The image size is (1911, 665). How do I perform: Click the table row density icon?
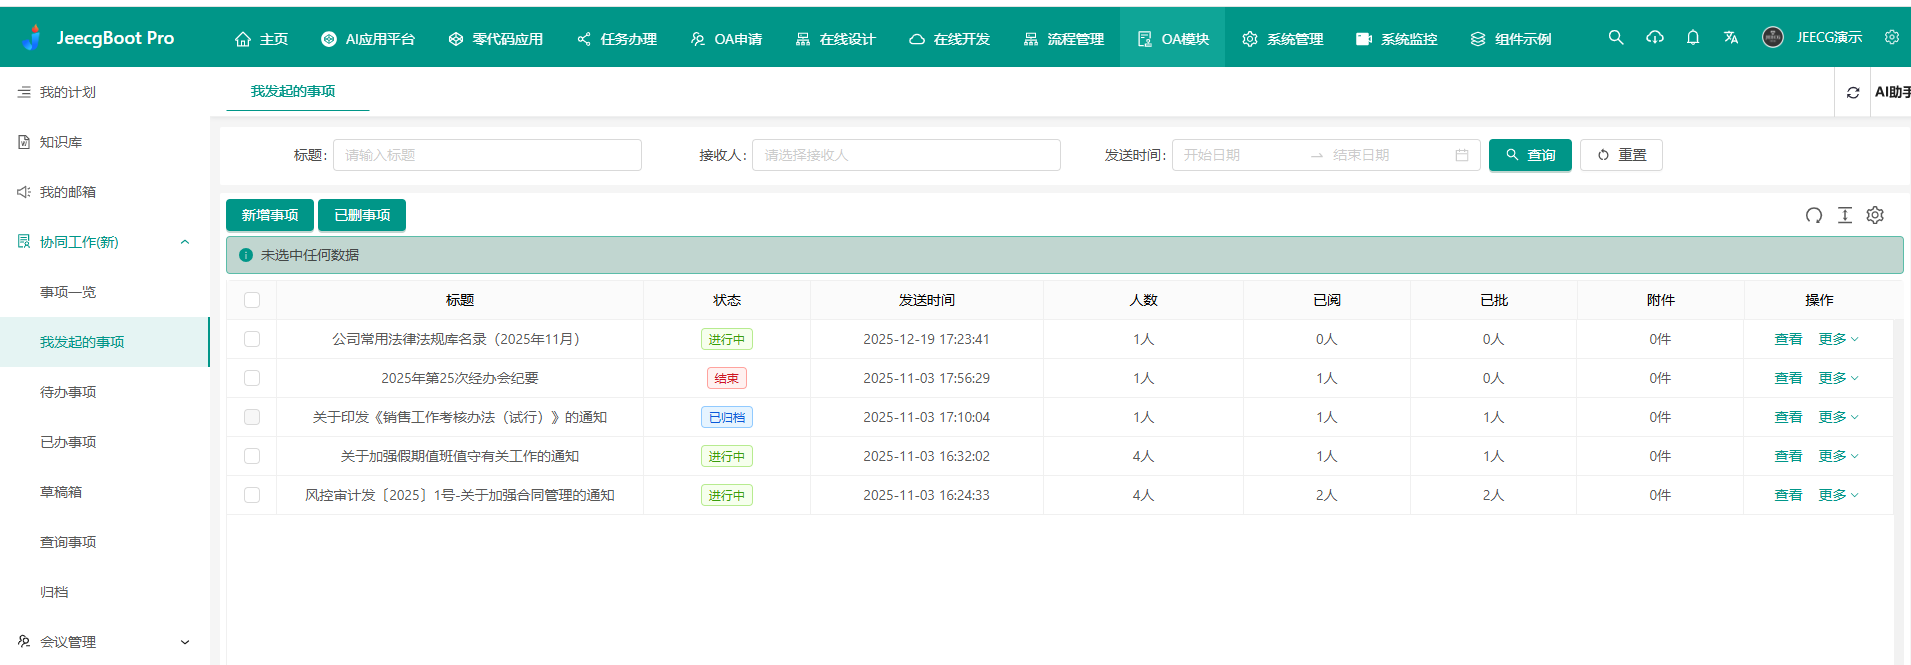(x=1845, y=215)
